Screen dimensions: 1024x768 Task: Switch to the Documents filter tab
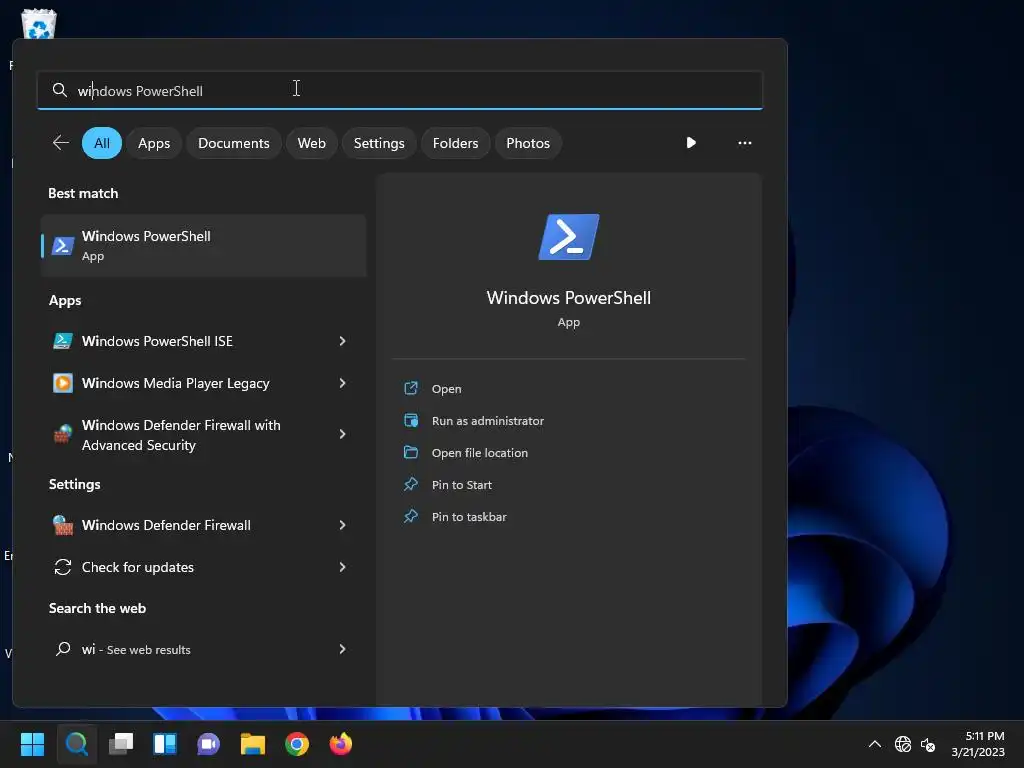tap(234, 143)
